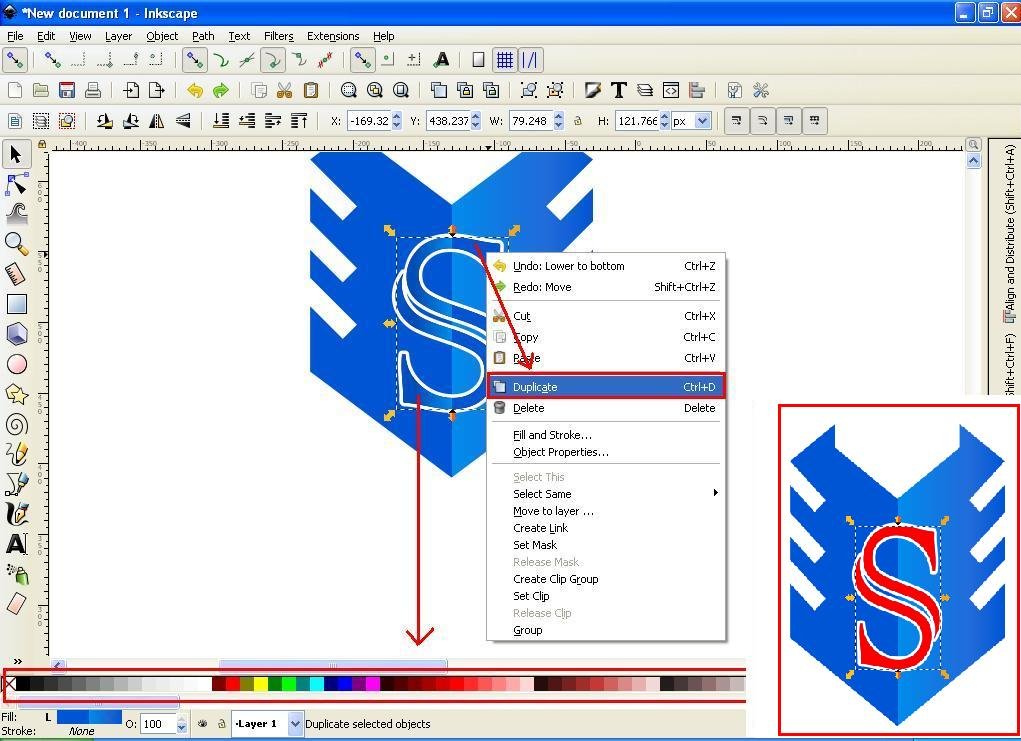The image size is (1021, 741).
Task: Pick the yellow swatch in palette
Action: click(260, 684)
